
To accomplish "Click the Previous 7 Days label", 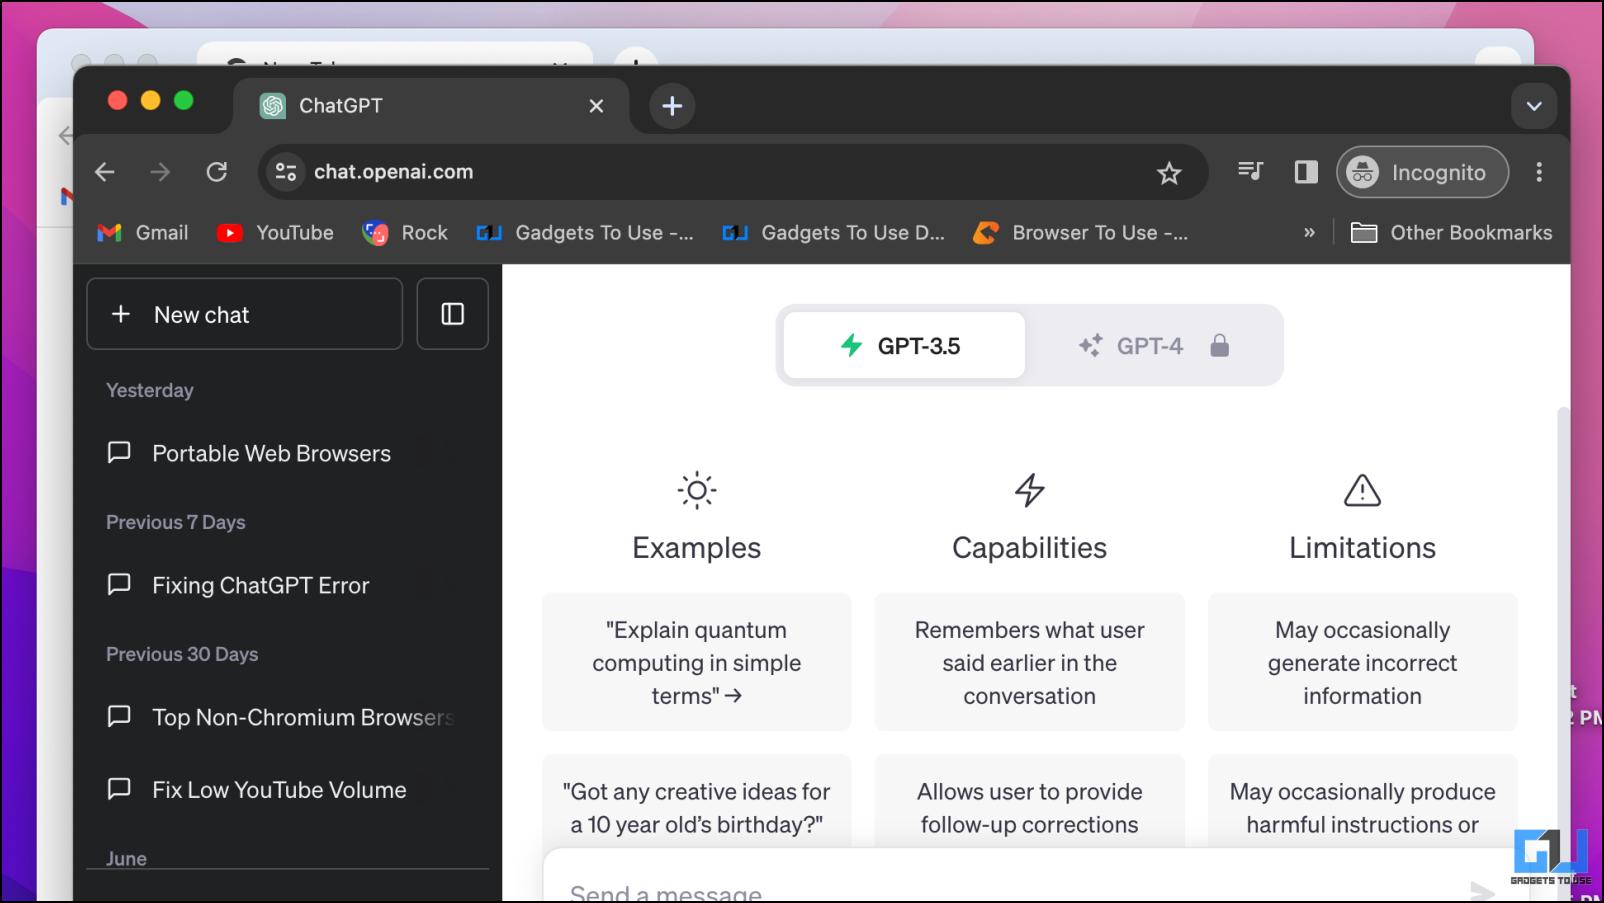I will [176, 522].
